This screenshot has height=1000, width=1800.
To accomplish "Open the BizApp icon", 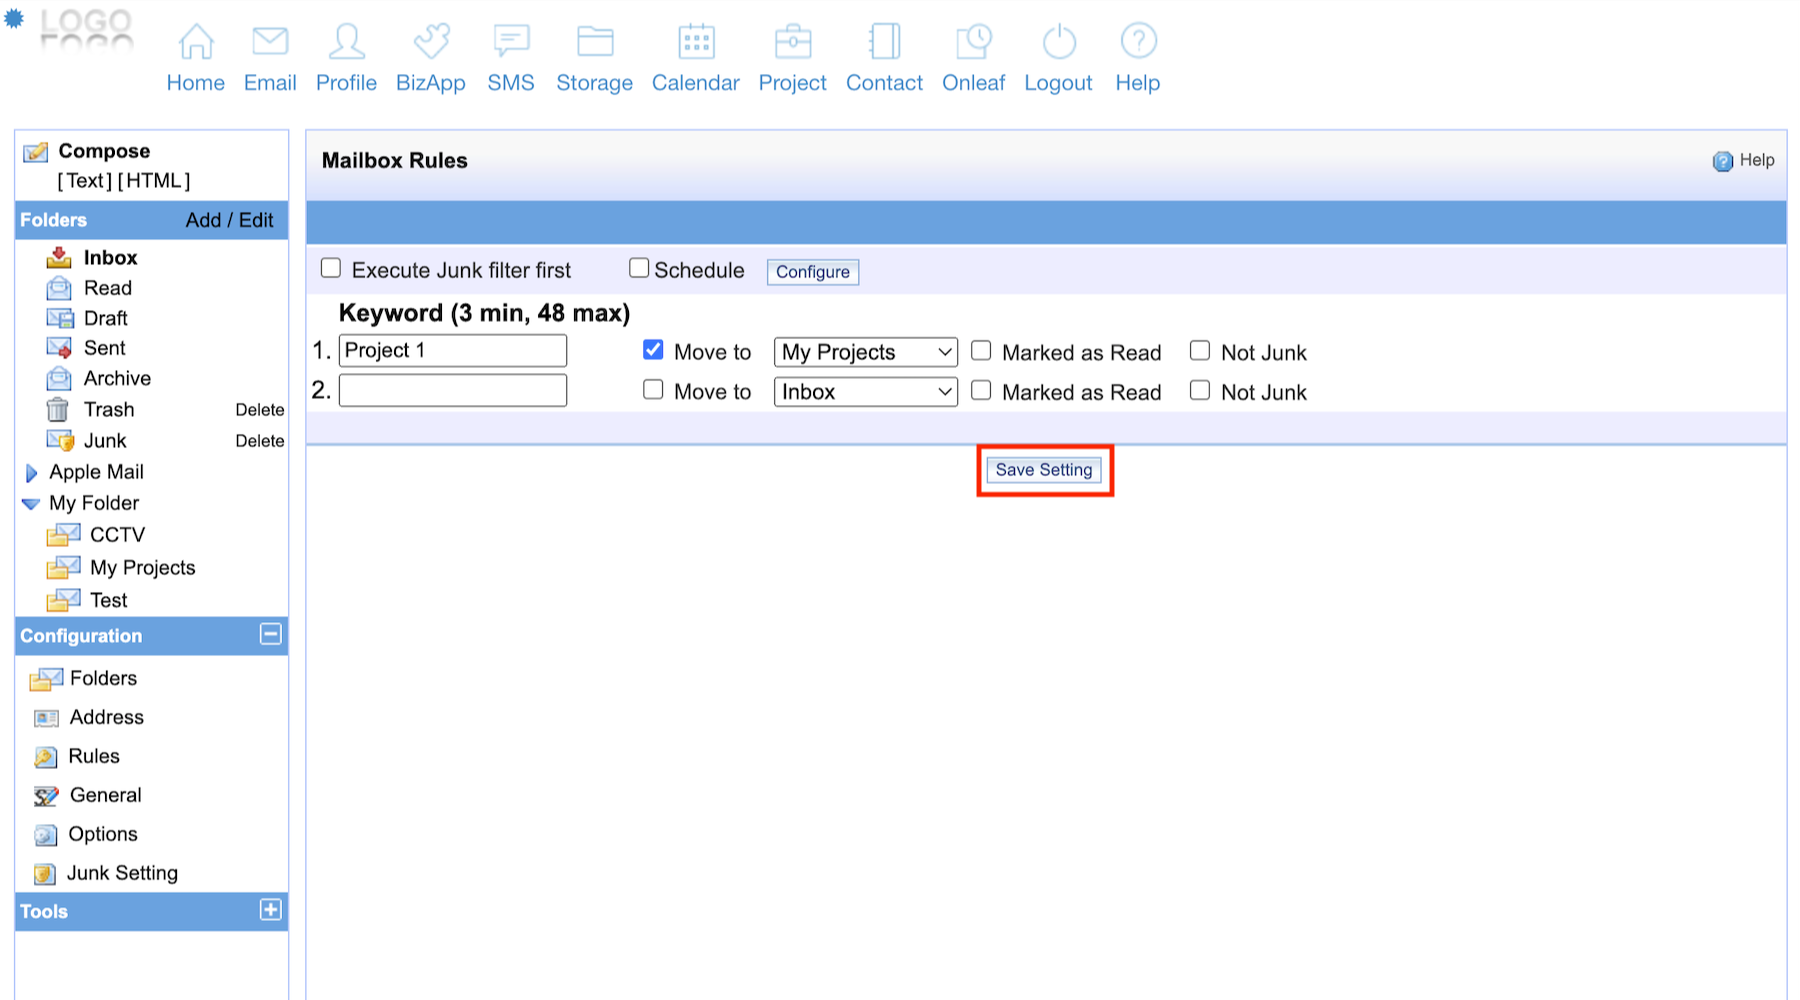I will click(x=431, y=42).
